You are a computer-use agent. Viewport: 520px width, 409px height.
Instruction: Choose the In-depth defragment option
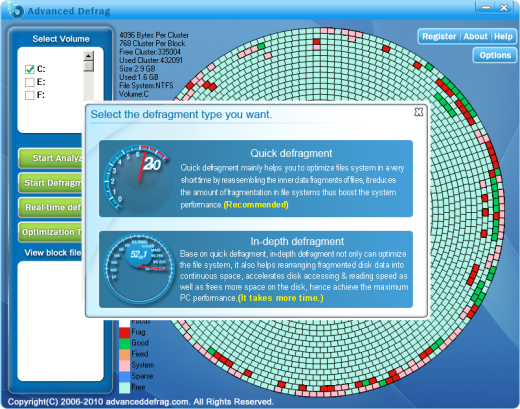256,269
